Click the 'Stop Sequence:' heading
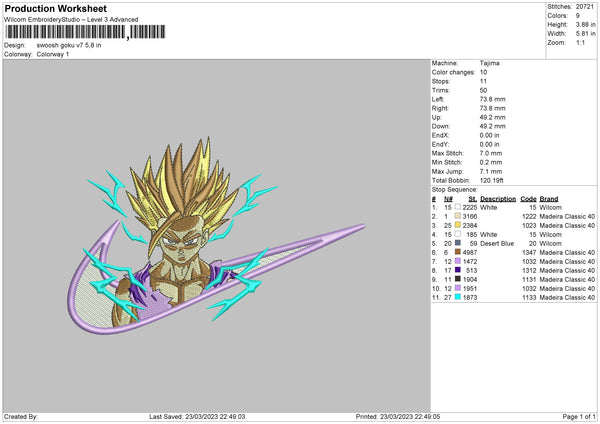 coord(455,189)
